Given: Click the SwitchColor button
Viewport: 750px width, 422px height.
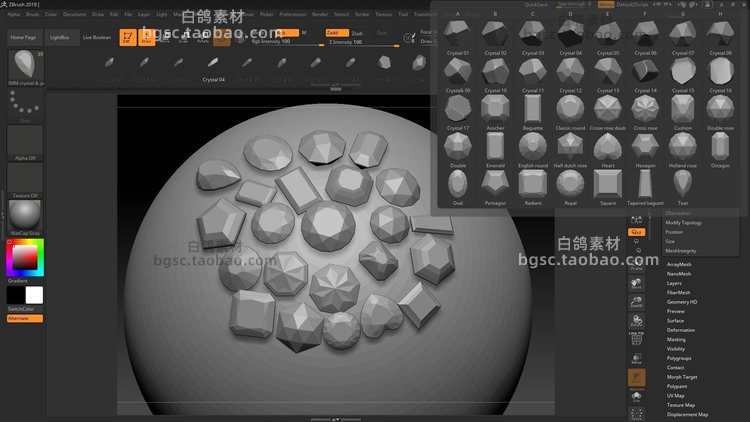Looking at the screenshot, I should point(21,309).
